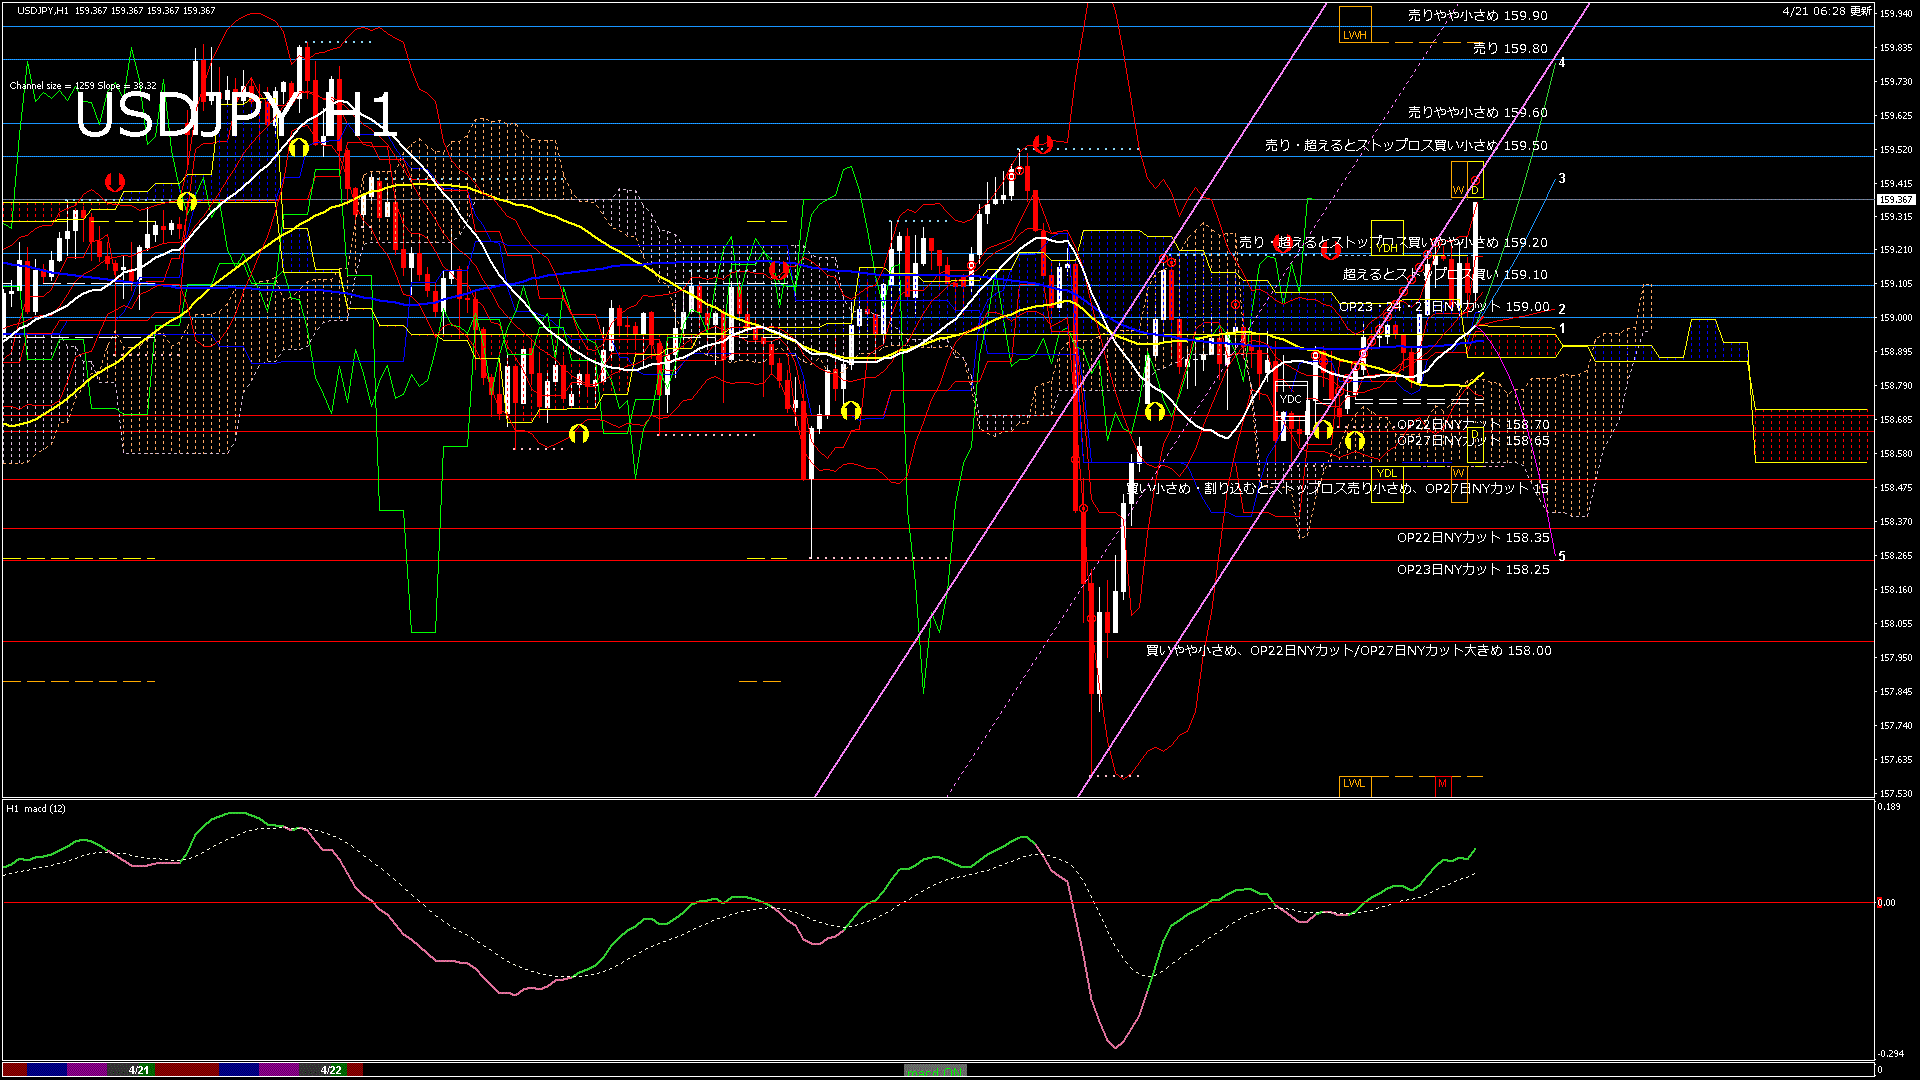Click the 4/21 06:28 更新 timestamp
This screenshot has width=1920, height=1080.
(1826, 11)
